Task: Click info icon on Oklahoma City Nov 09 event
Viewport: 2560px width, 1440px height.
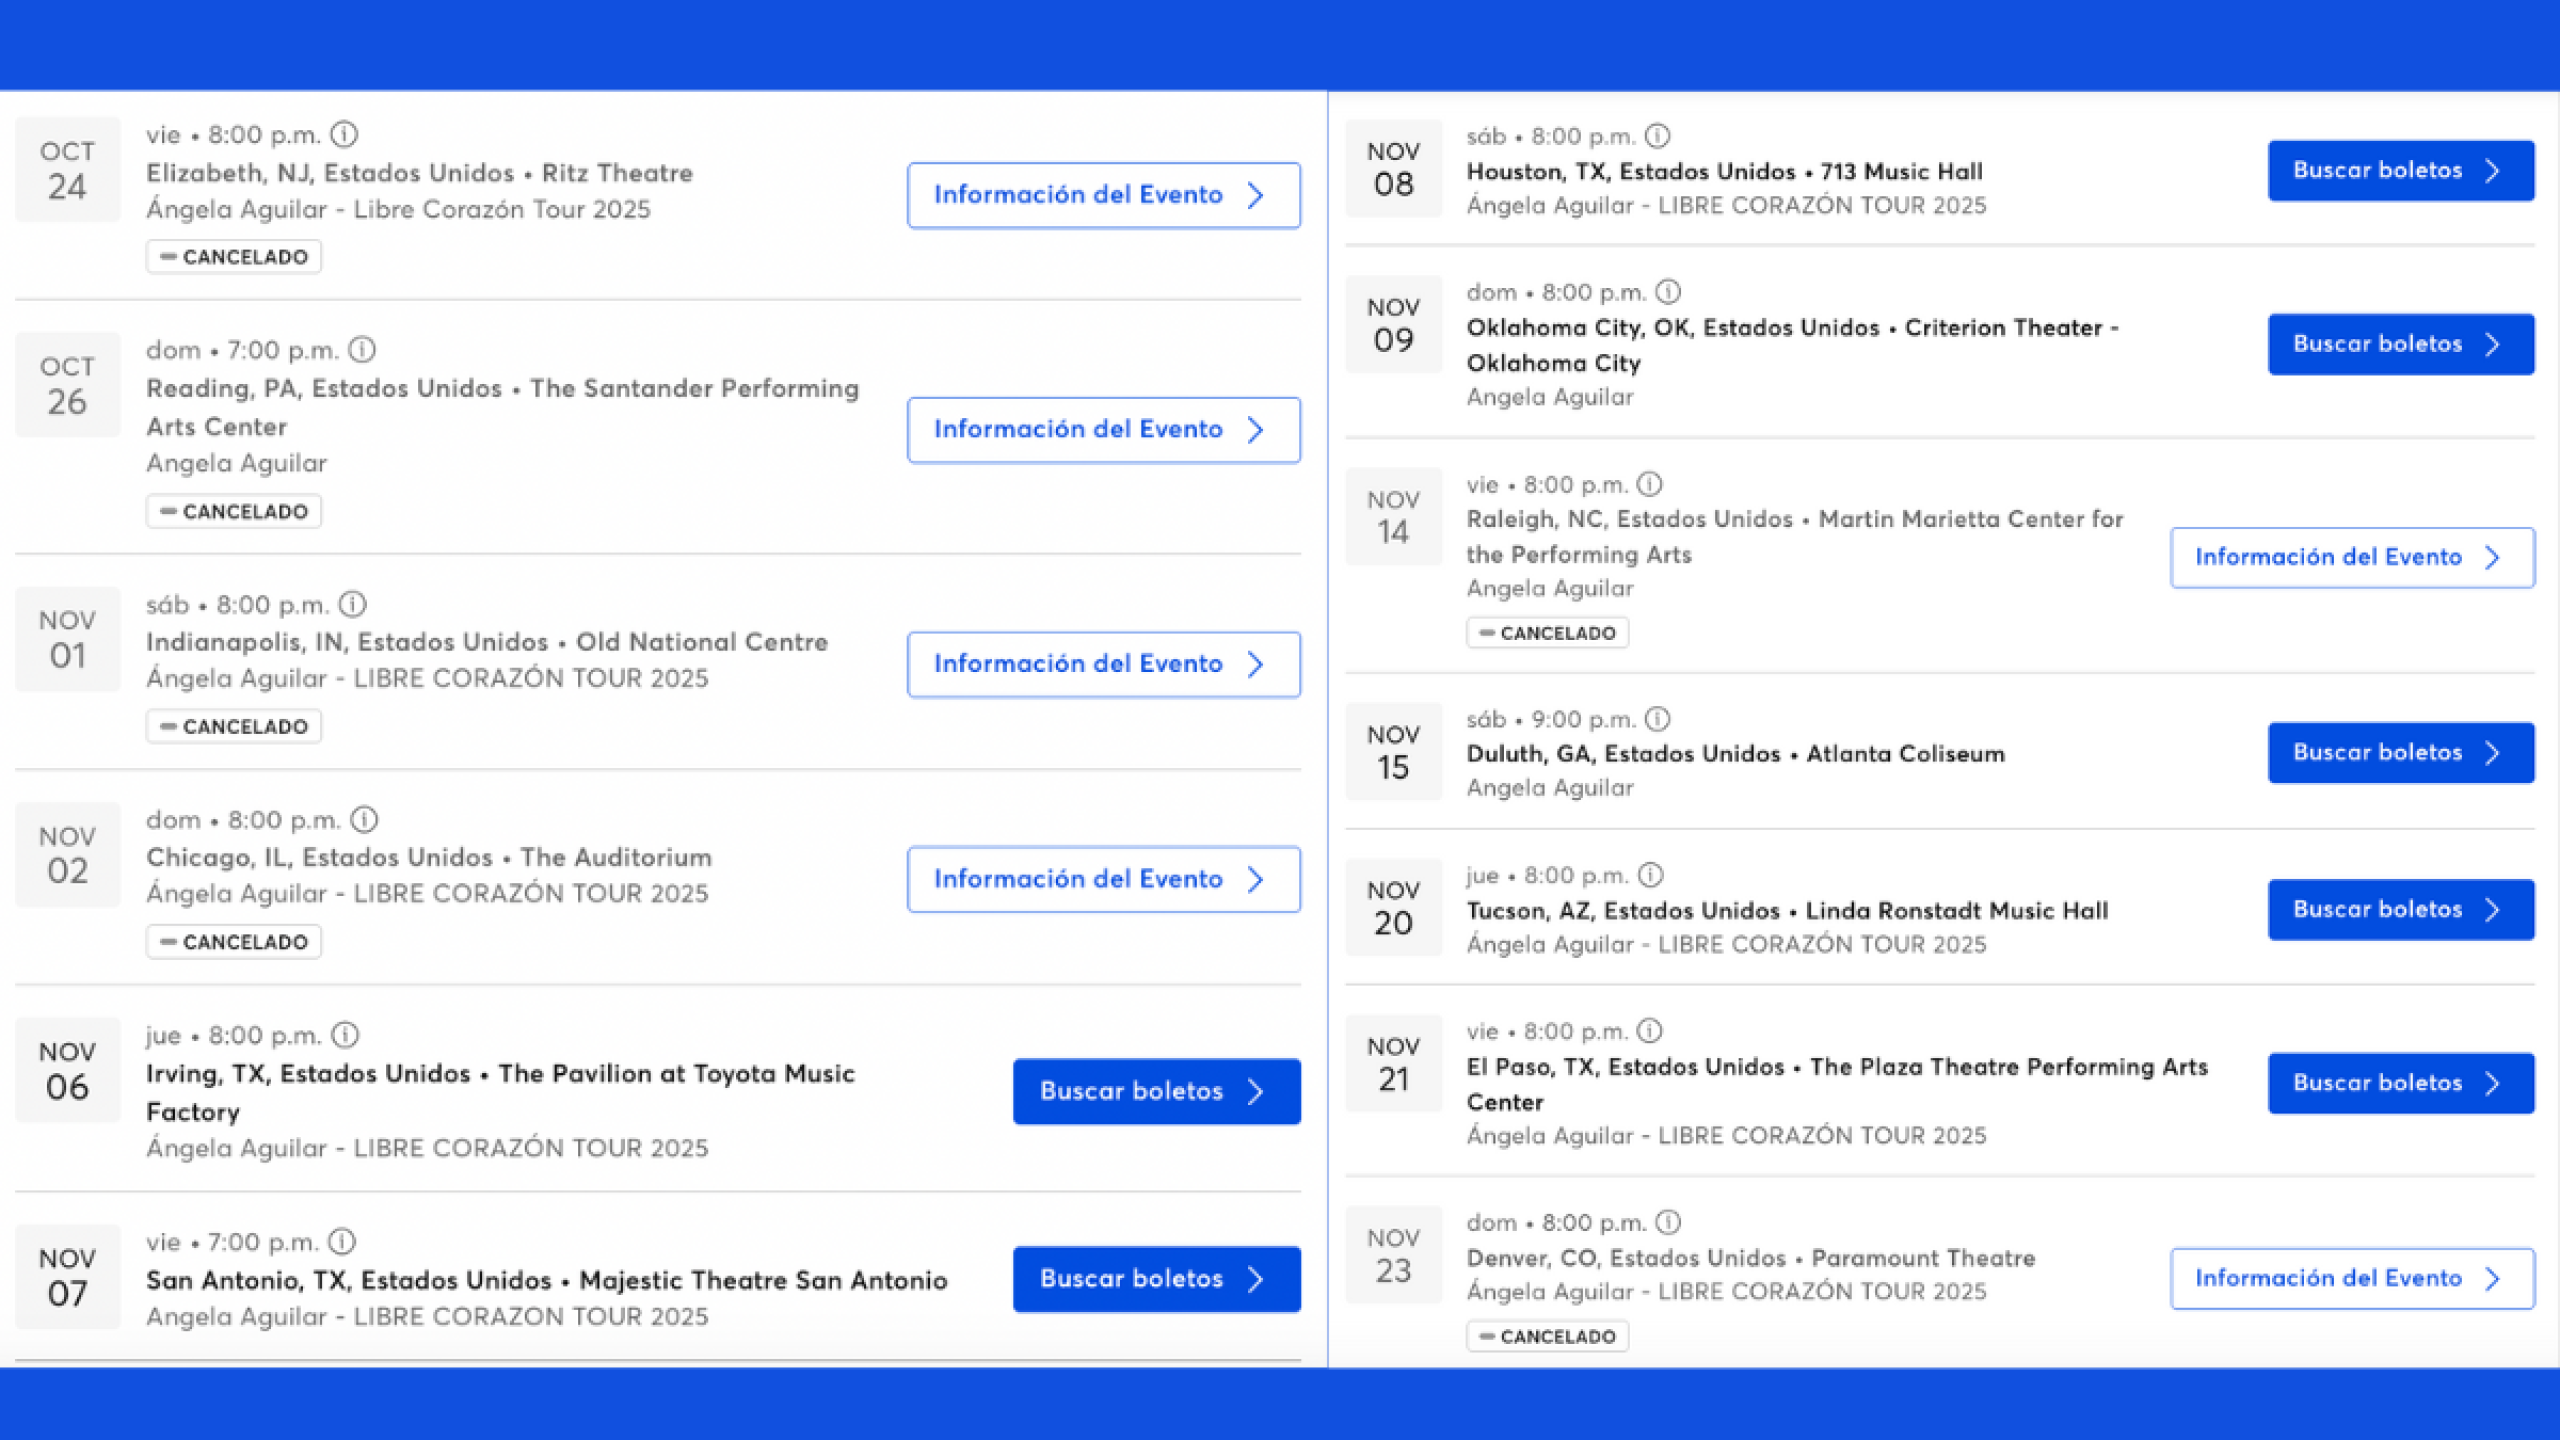Action: pyautogui.click(x=1668, y=292)
